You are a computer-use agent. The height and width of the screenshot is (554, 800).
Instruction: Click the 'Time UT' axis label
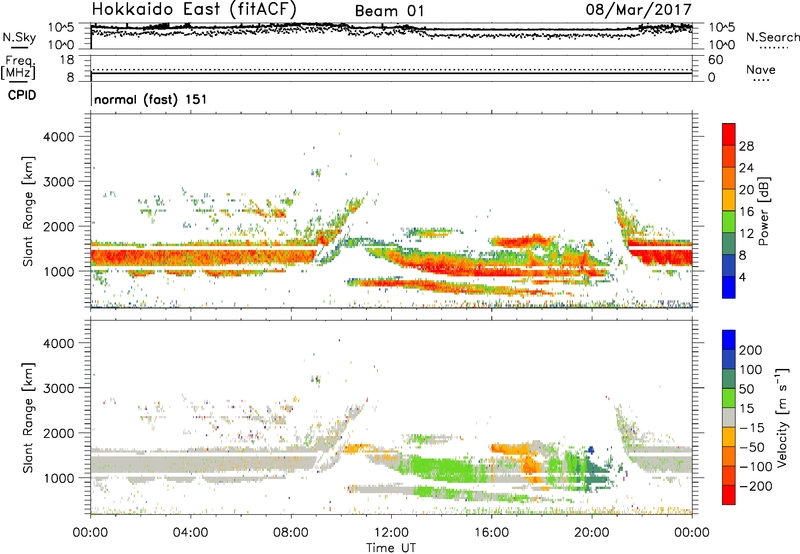click(x=391, y=548)
